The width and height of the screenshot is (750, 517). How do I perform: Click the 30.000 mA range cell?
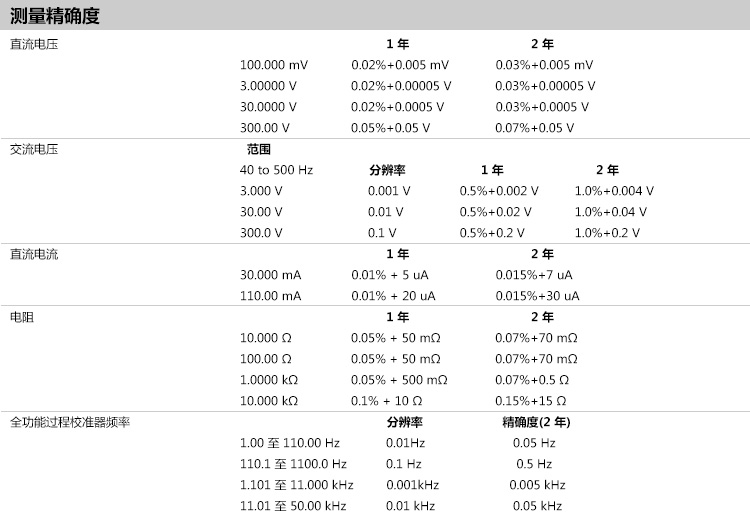click(x=270, y=275)
